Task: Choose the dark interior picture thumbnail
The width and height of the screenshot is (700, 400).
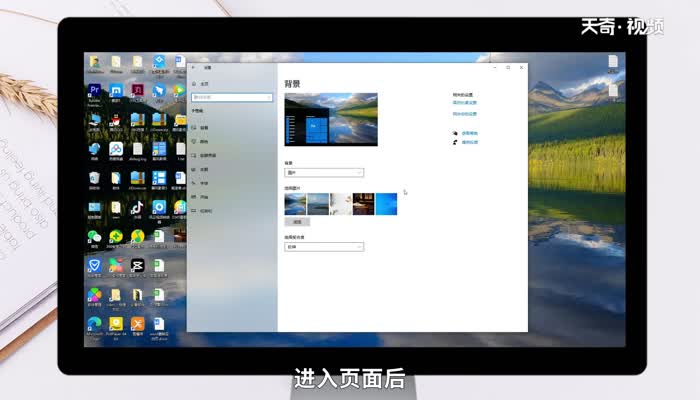Action: pos(363,204)
